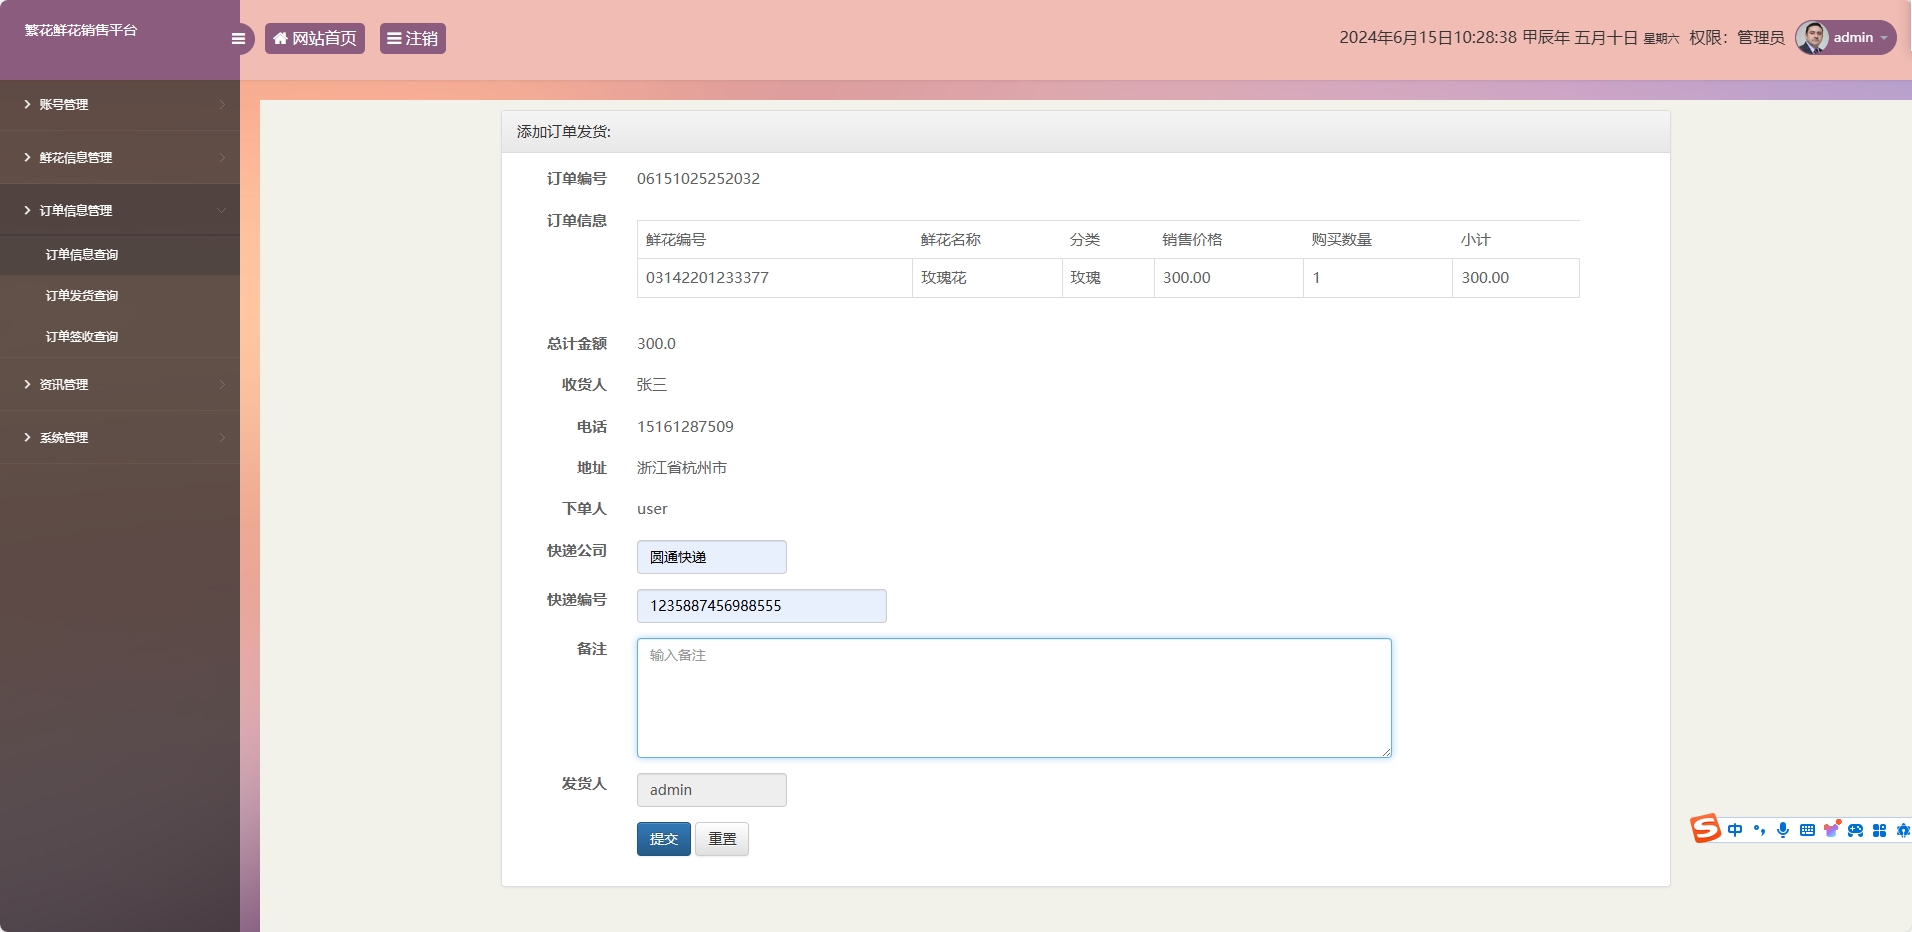Open the 快递公司 courier selection field
This screenshot has height=932, width=1912.
coord(711,557)
